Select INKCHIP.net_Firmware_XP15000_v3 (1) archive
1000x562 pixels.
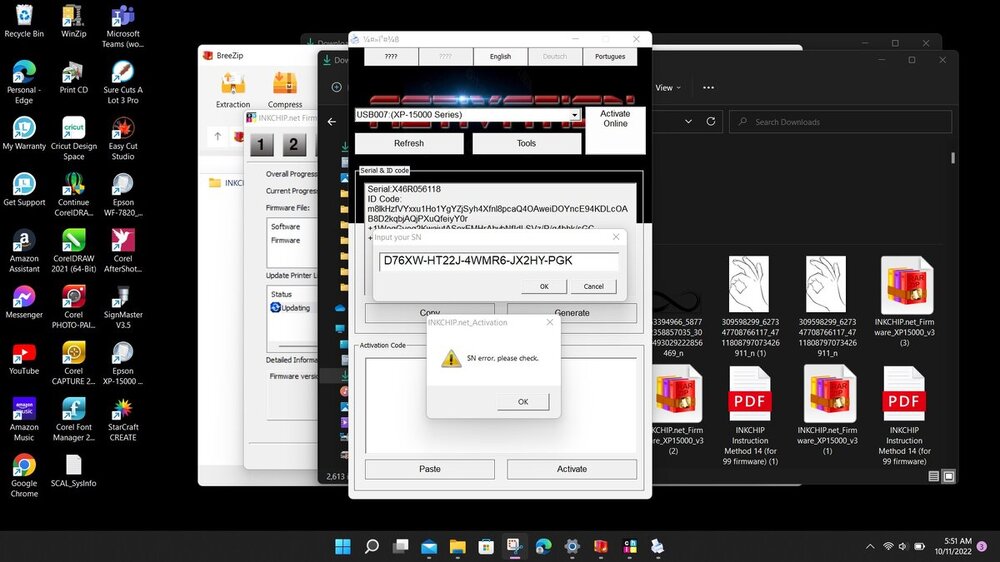click(827, 410)
